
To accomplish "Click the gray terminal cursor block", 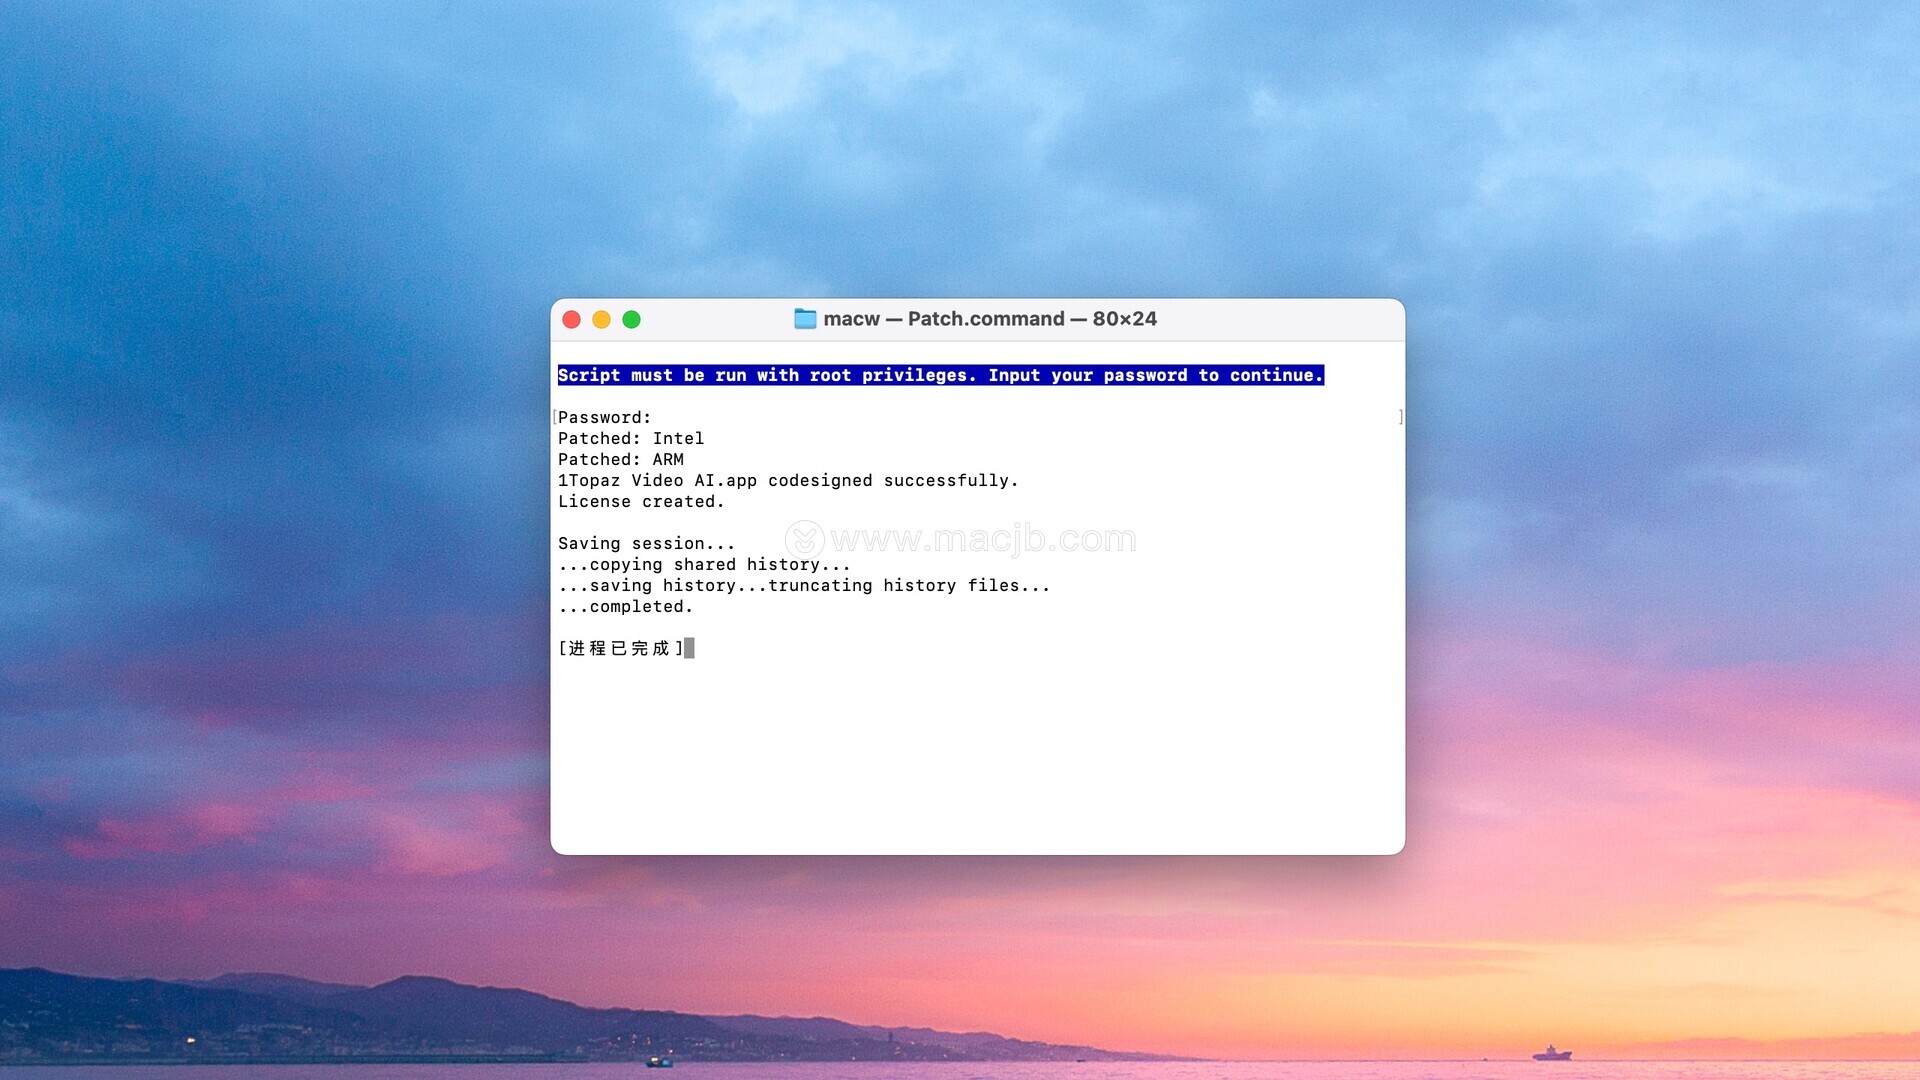I will point(690,648).
